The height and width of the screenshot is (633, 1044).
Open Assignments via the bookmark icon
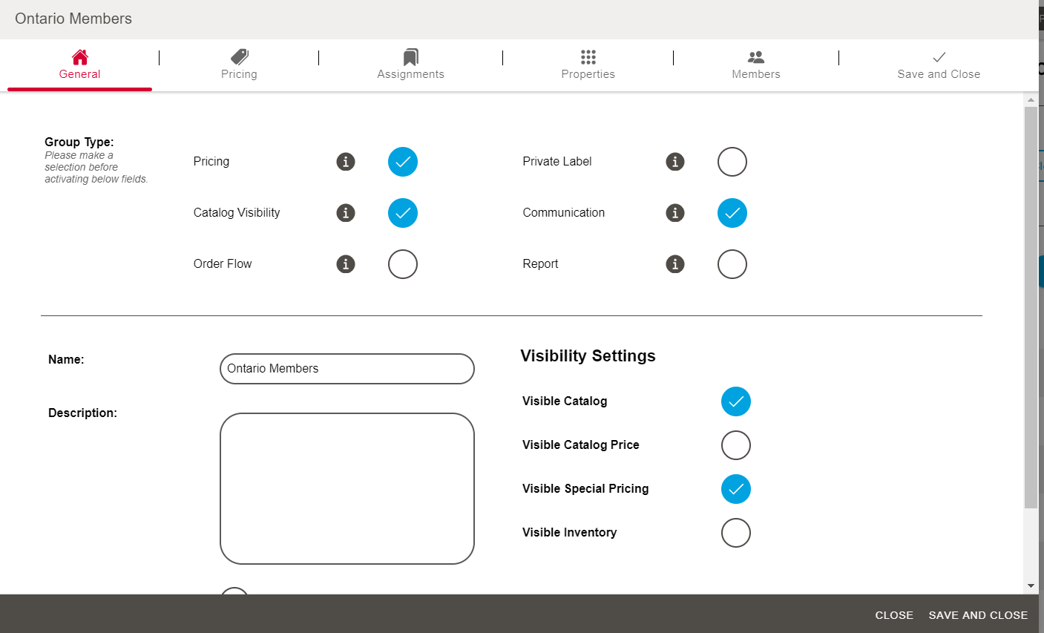pyautogui.click(x=410, y=58)
